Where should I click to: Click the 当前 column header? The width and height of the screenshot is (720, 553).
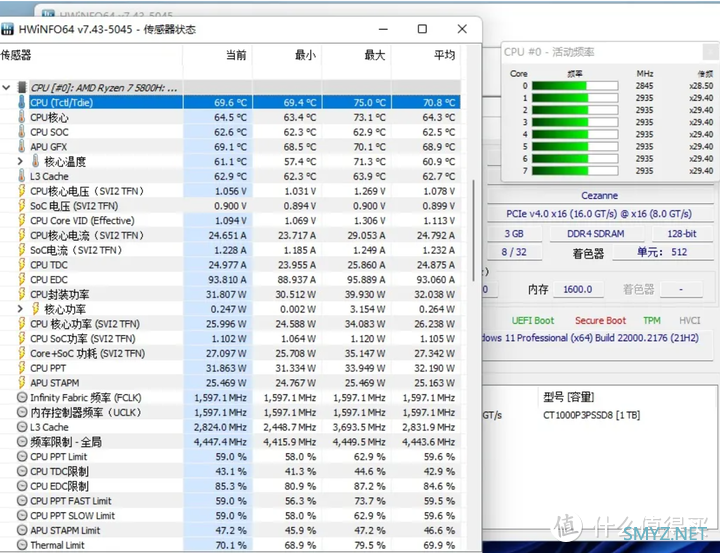(236, 56)
